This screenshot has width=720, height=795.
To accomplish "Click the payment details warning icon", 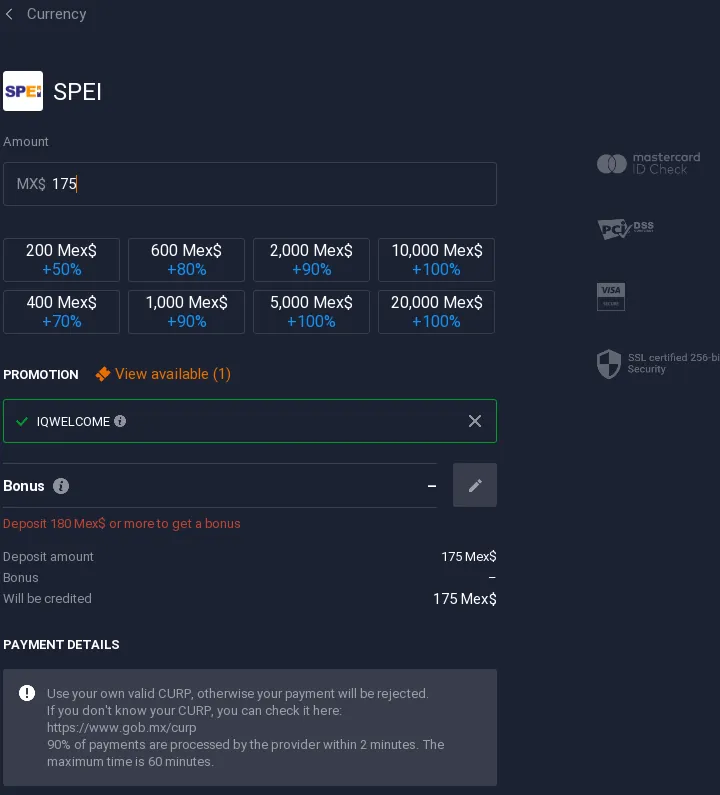I will coord(27,693).
